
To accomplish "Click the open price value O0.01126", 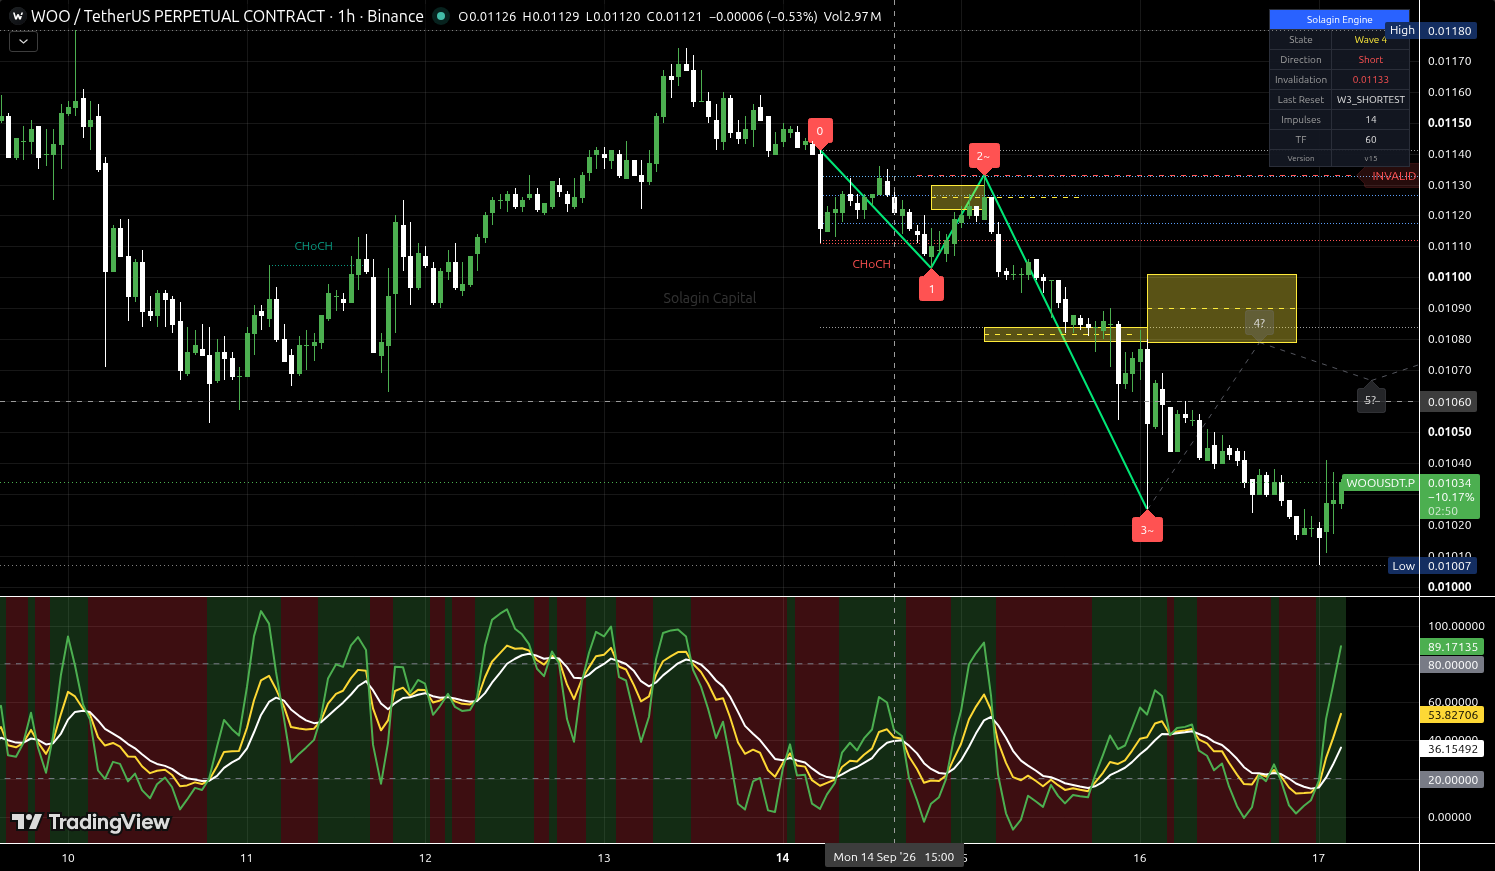I will tap(487, 17).
